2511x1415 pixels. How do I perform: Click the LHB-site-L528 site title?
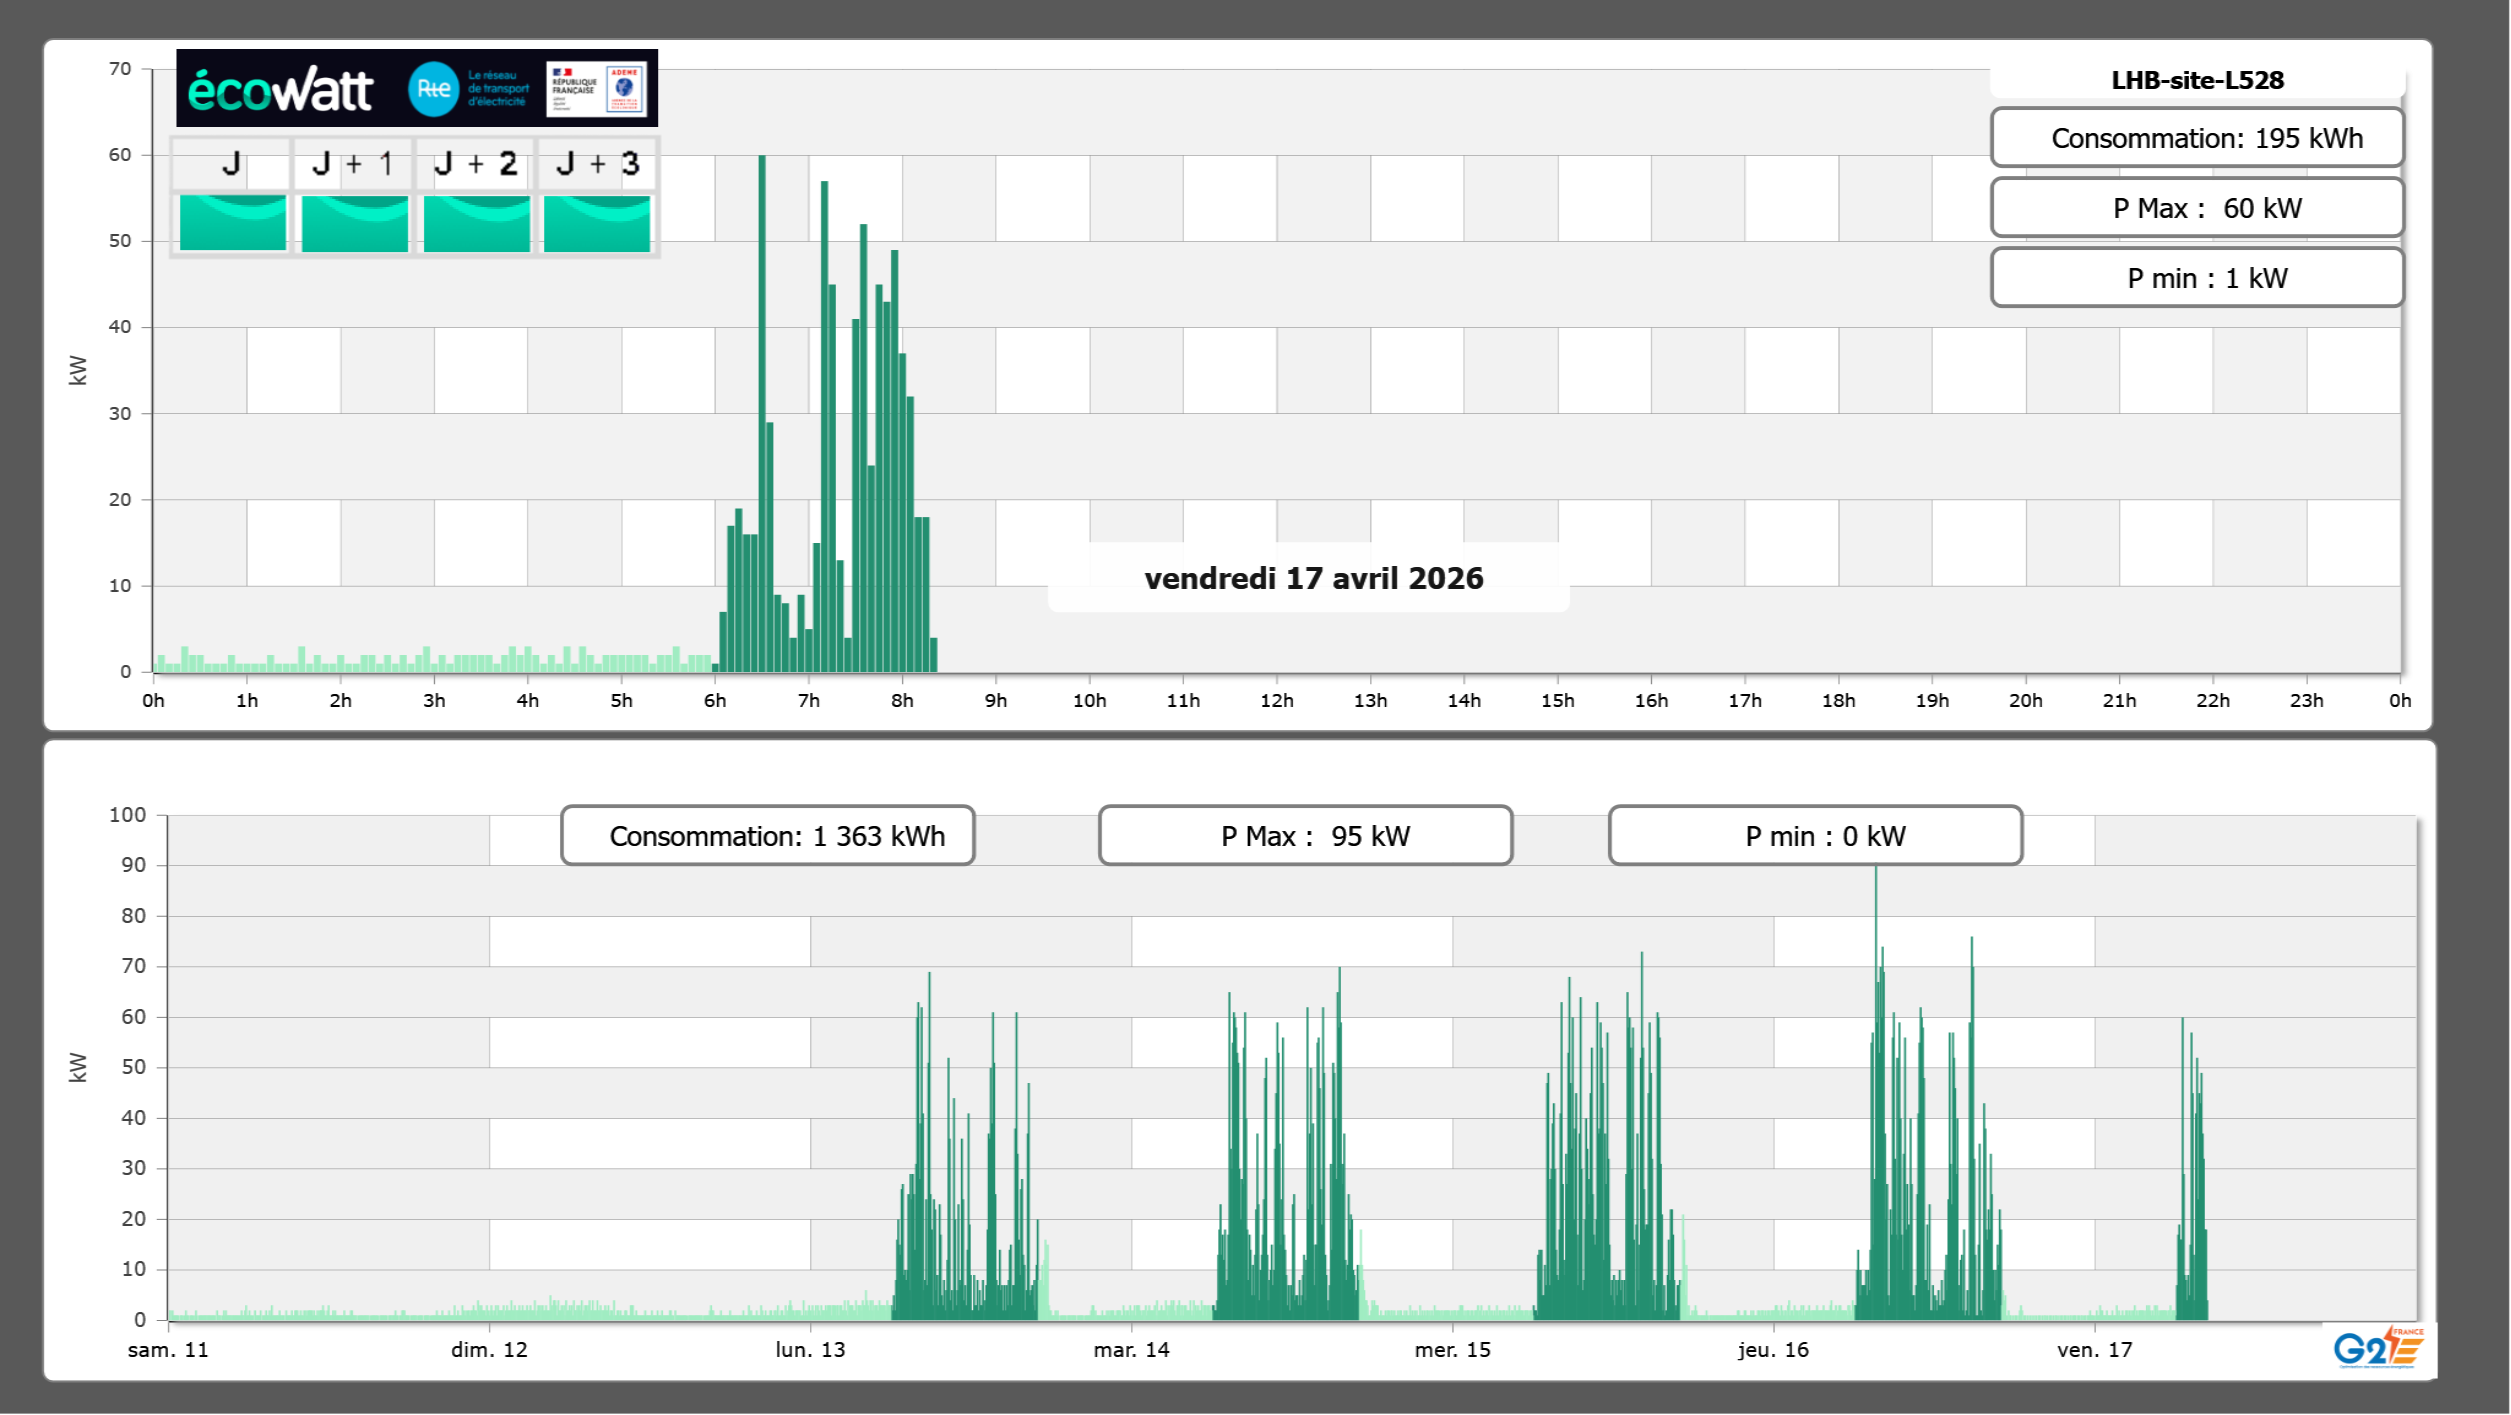2197,80
